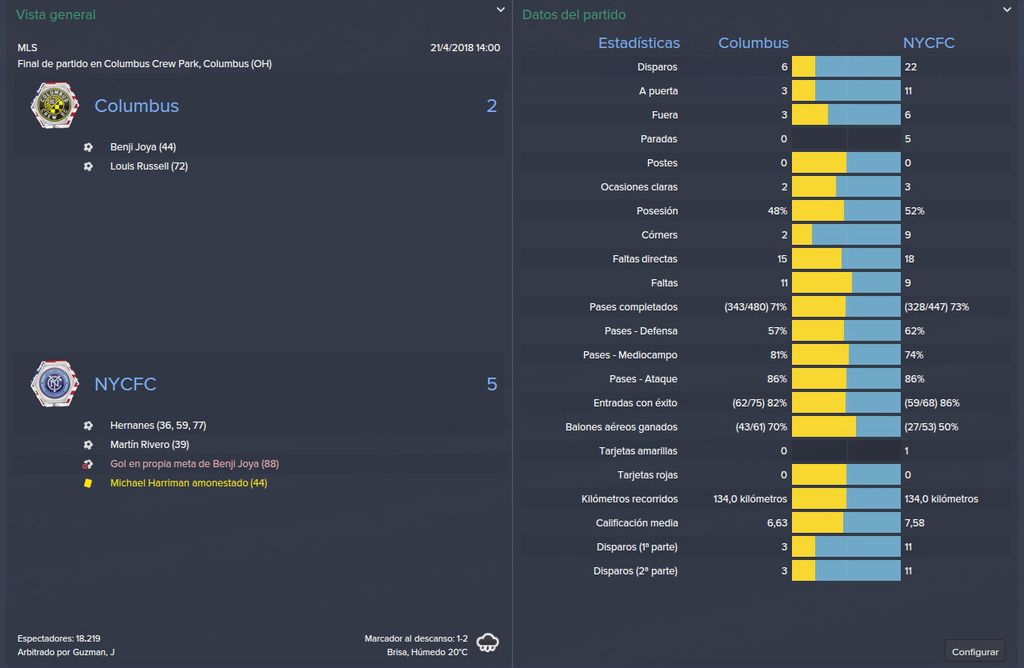Click the red own-goal icon for Benji Joya
The image size is (1024, 668).
coord(88,464)
